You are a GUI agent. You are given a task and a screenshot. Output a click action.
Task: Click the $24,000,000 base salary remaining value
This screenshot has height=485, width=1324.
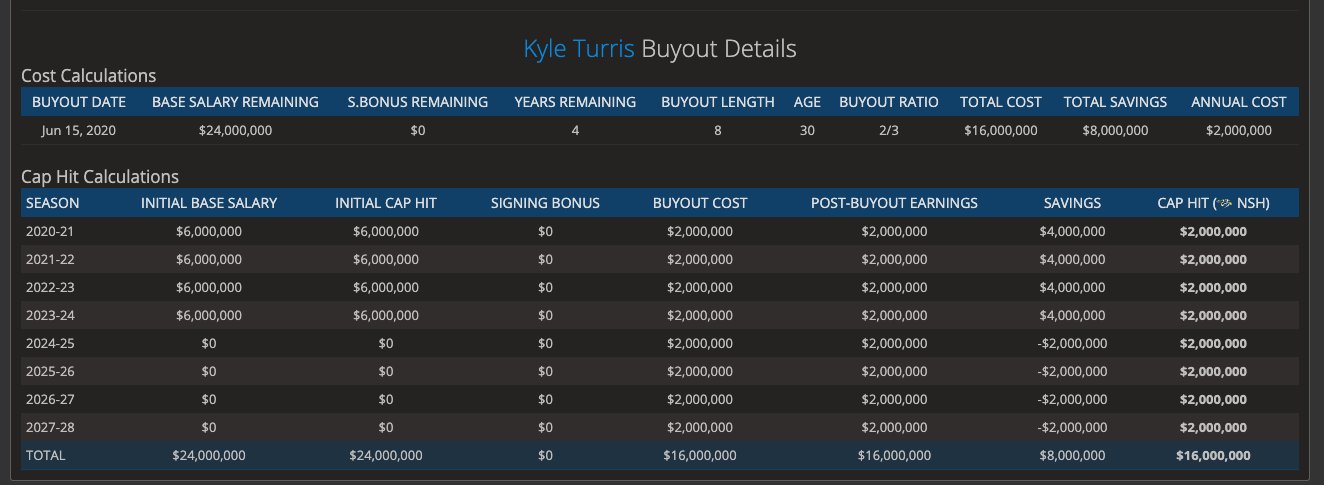(235, 131)
